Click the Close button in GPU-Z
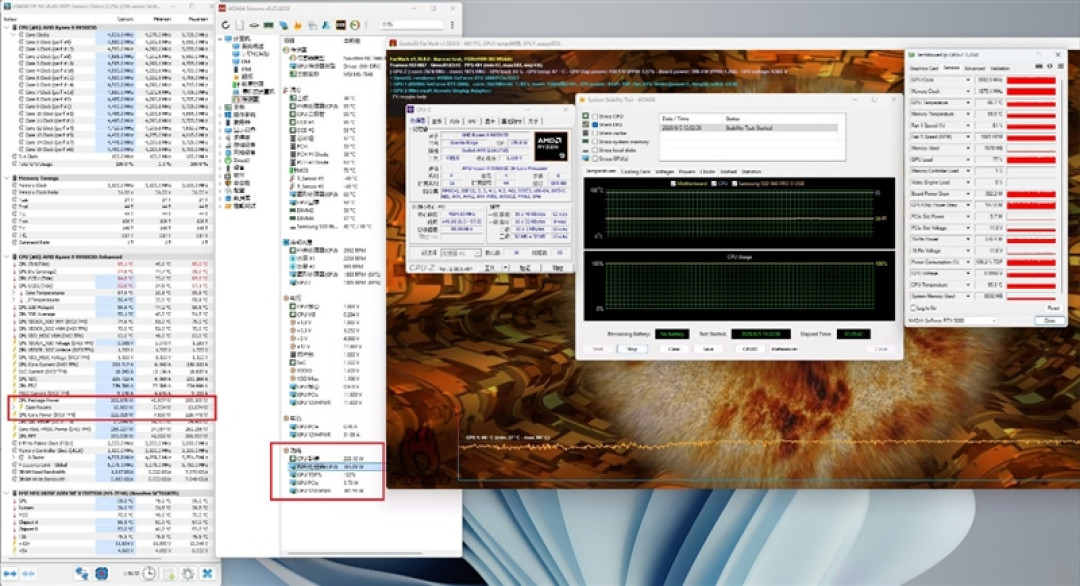 [1049, 320]
